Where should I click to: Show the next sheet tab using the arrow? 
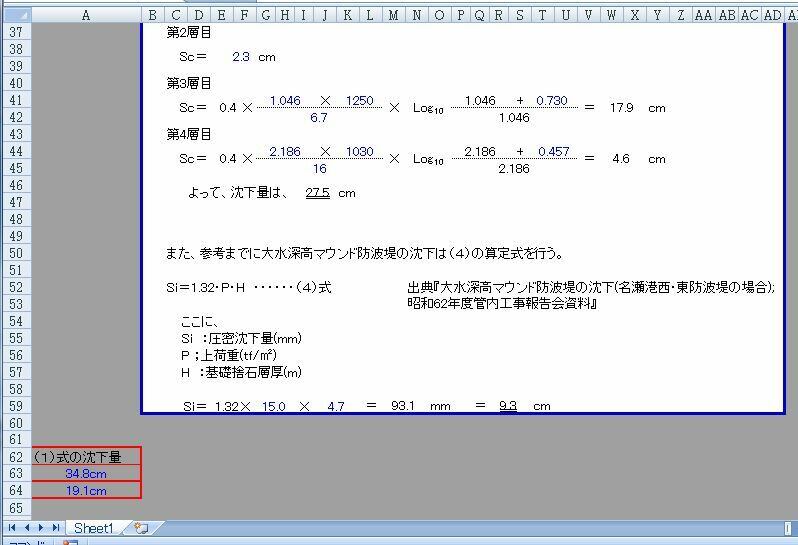(41, 528)
